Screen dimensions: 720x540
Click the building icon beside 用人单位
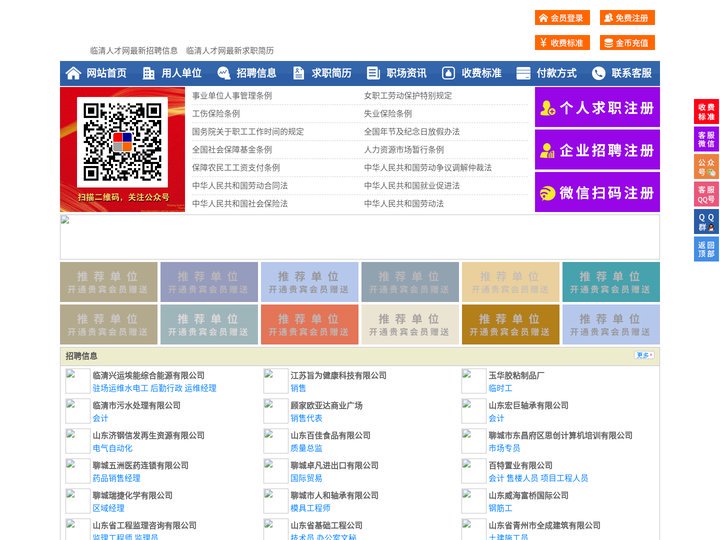[148, 73]
